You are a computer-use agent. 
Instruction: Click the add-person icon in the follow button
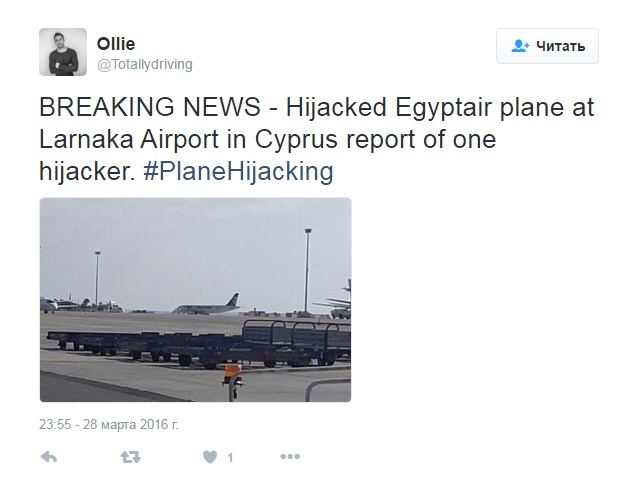[x=520, y=46]
